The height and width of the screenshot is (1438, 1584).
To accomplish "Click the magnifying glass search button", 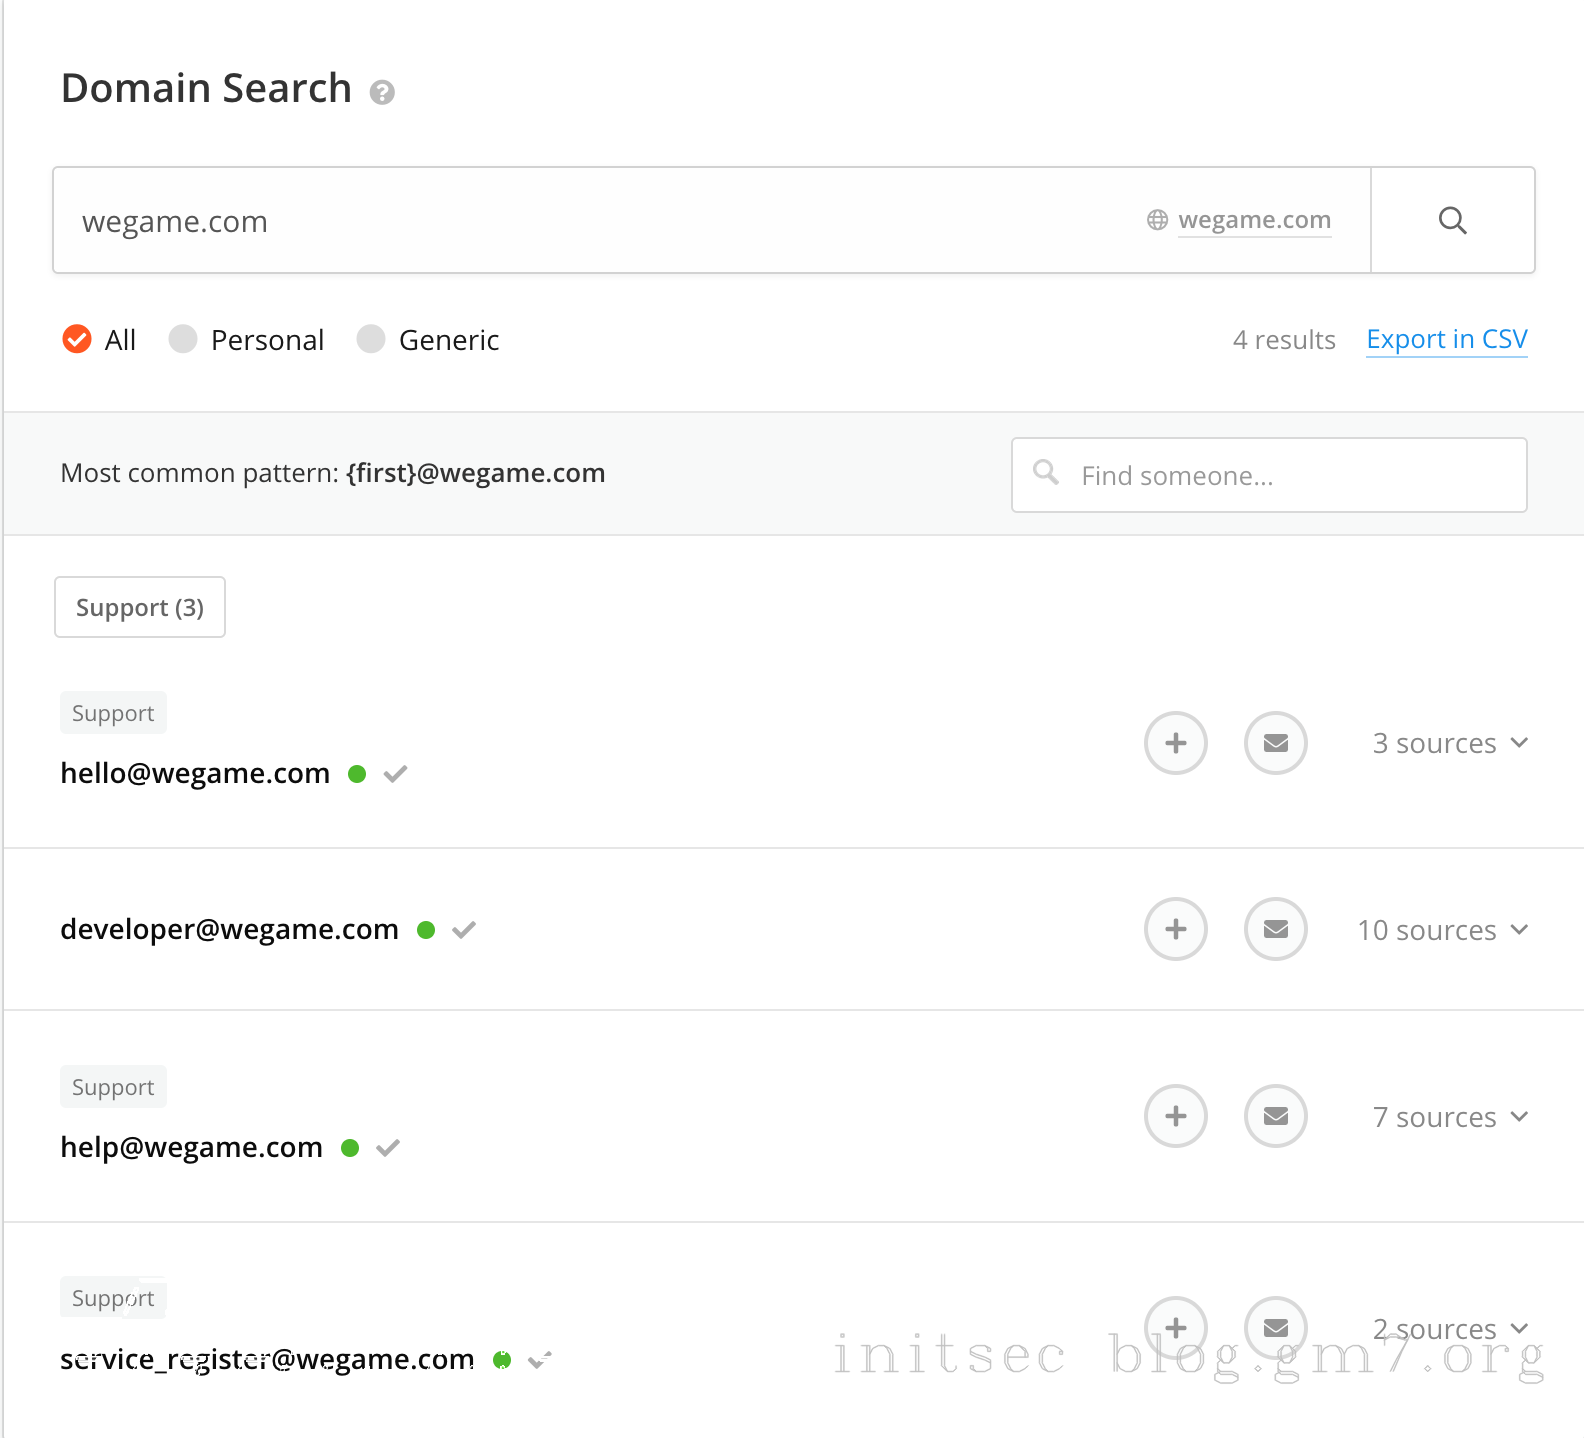I will 1452,221.
